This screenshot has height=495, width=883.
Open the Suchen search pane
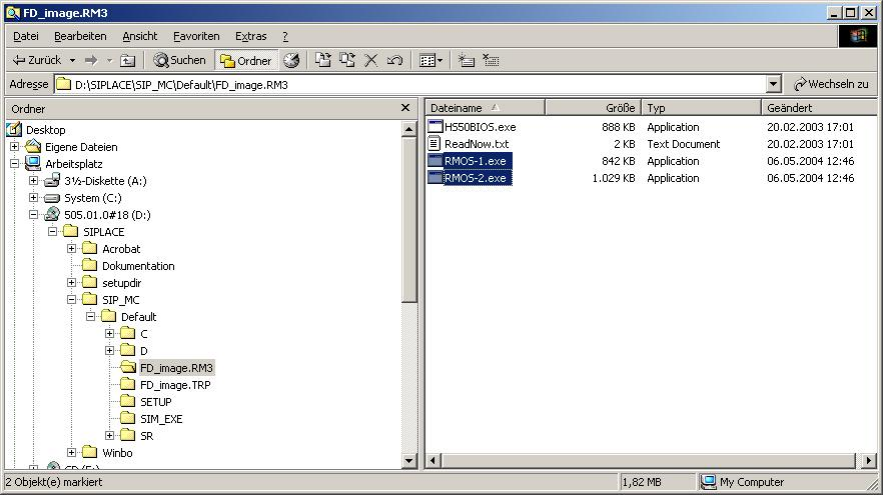tap(180, 60)
